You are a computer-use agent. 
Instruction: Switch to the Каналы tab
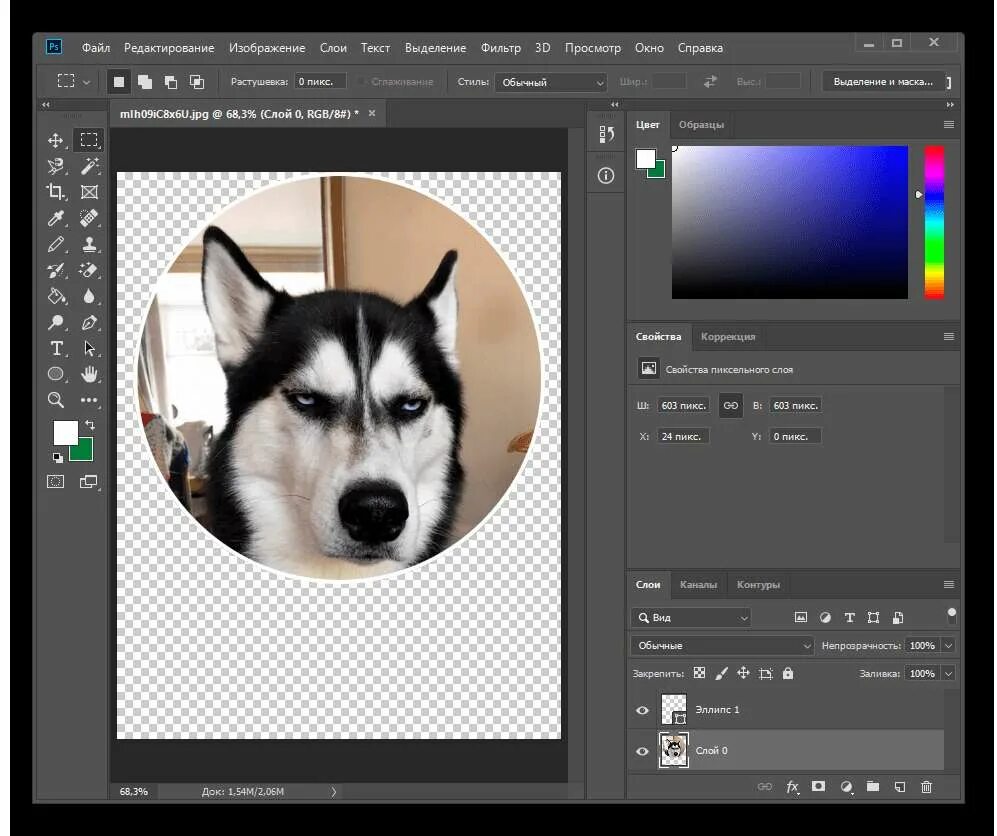tap(698, 584)
